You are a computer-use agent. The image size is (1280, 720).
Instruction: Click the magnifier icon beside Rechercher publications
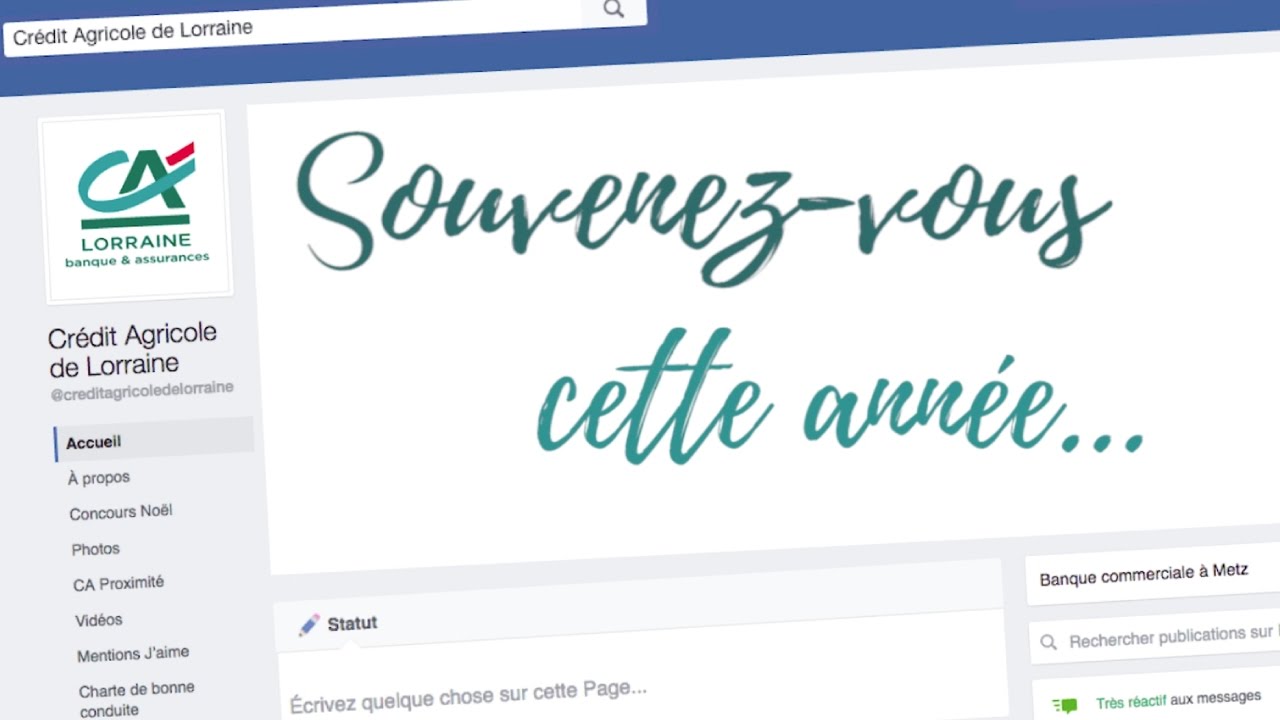(1048, 642)
